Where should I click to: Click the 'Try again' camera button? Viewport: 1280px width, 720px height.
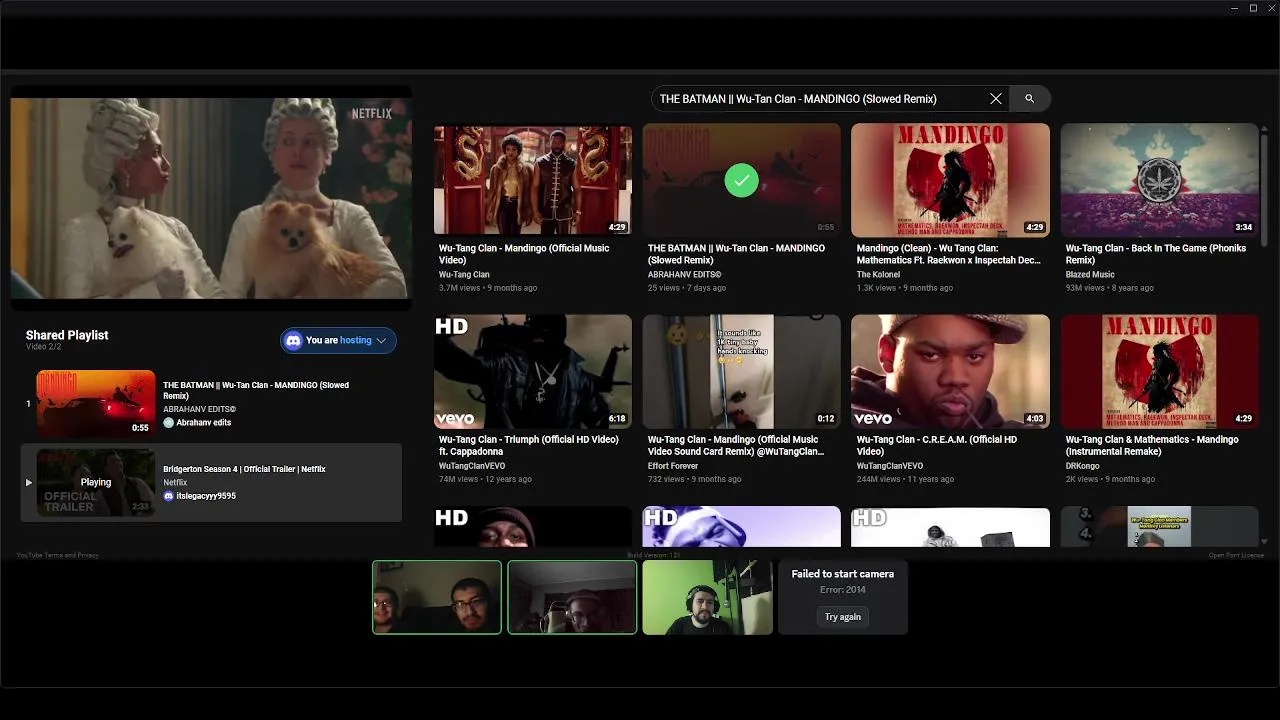[843, 617]
